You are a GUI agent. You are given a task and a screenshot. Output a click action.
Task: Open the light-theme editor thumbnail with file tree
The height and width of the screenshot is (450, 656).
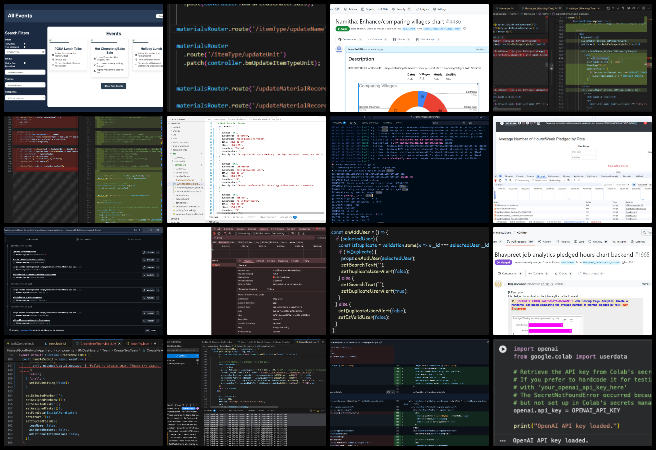(246, 169)
